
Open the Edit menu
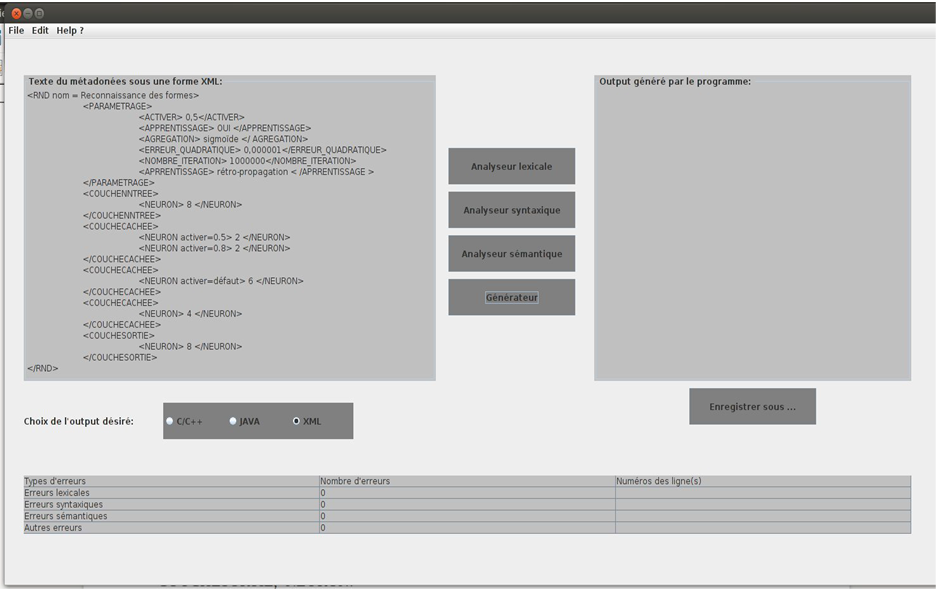coord(40,30)
